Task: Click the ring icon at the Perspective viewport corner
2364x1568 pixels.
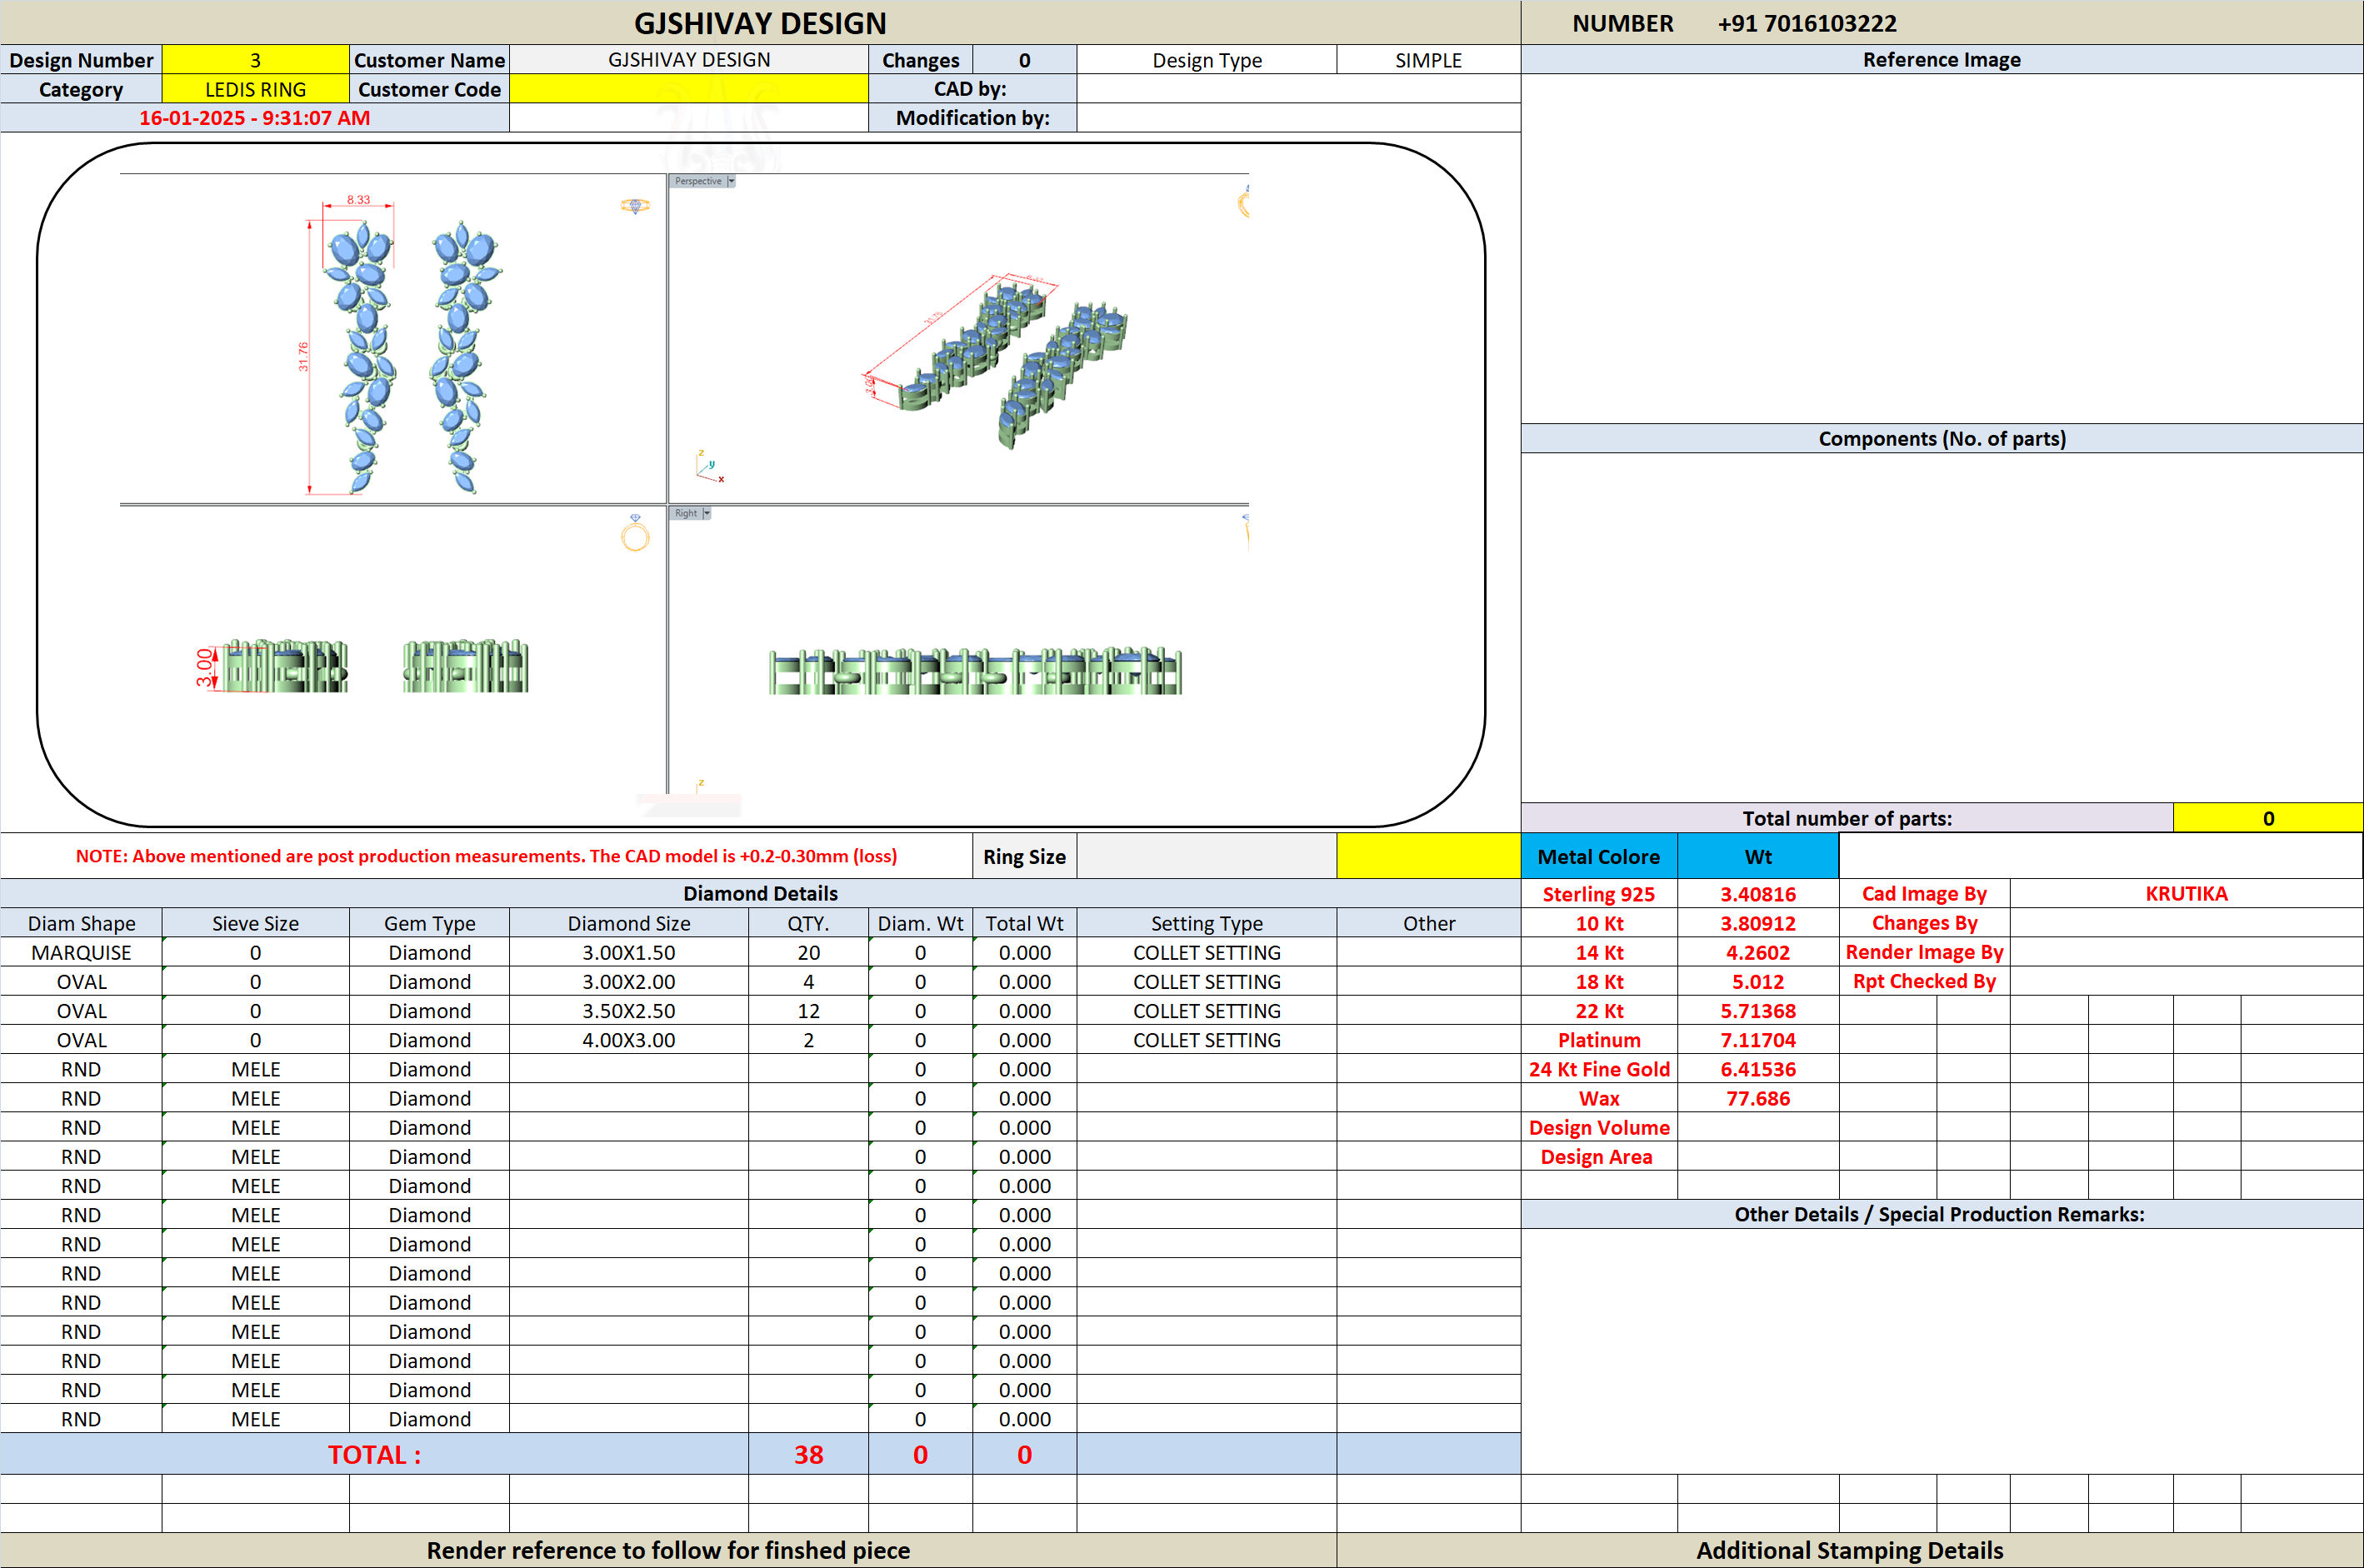Action: coord(1243,202)
